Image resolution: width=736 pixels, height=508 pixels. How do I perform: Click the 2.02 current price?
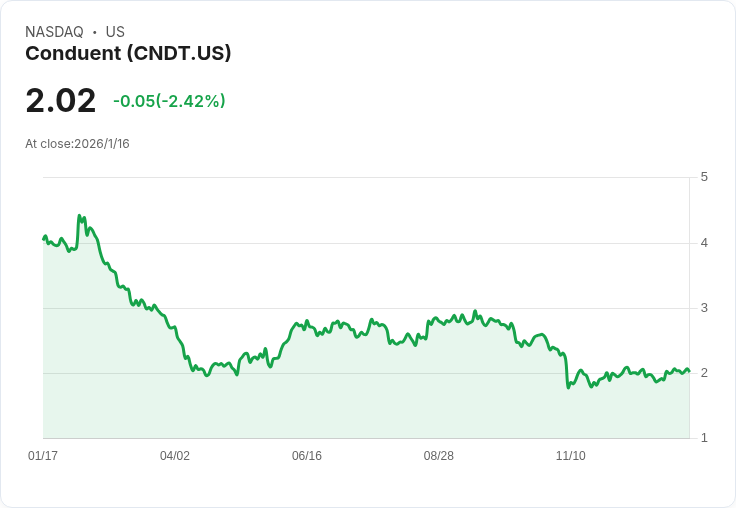coord(61,101)
